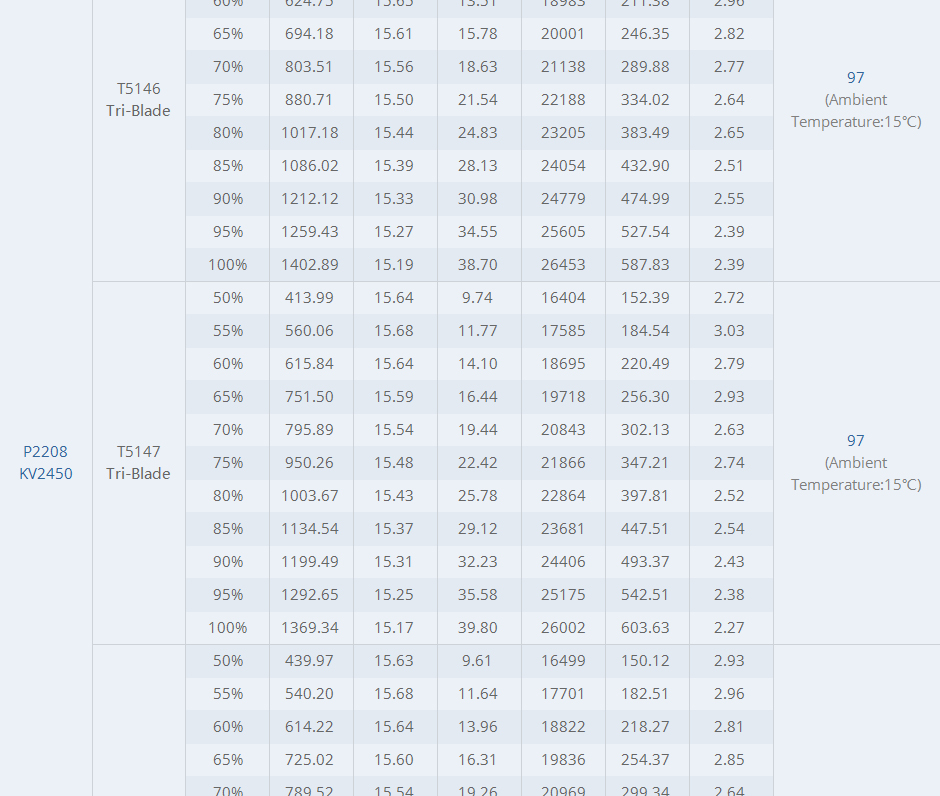The width and height of the screenshot is (940, 796).
Task: Click the 1369.34 thrust value
Action: click(x=310, y=627)
